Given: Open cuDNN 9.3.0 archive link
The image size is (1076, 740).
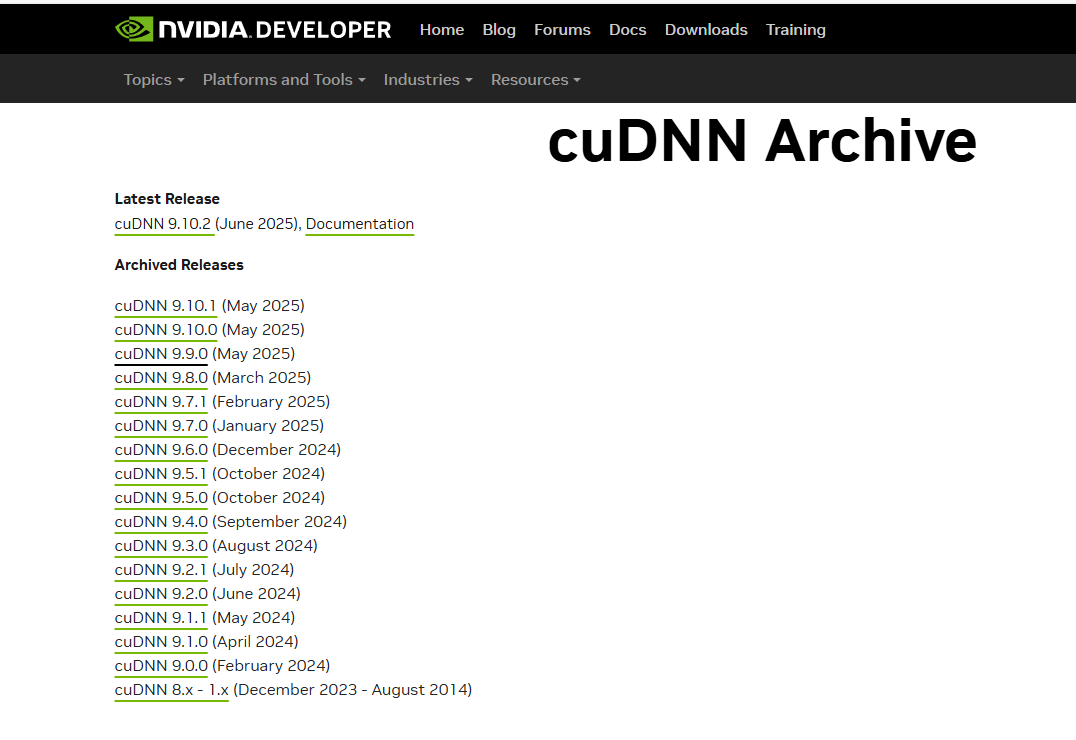Looking at the screenshot, I should [161, 546].
